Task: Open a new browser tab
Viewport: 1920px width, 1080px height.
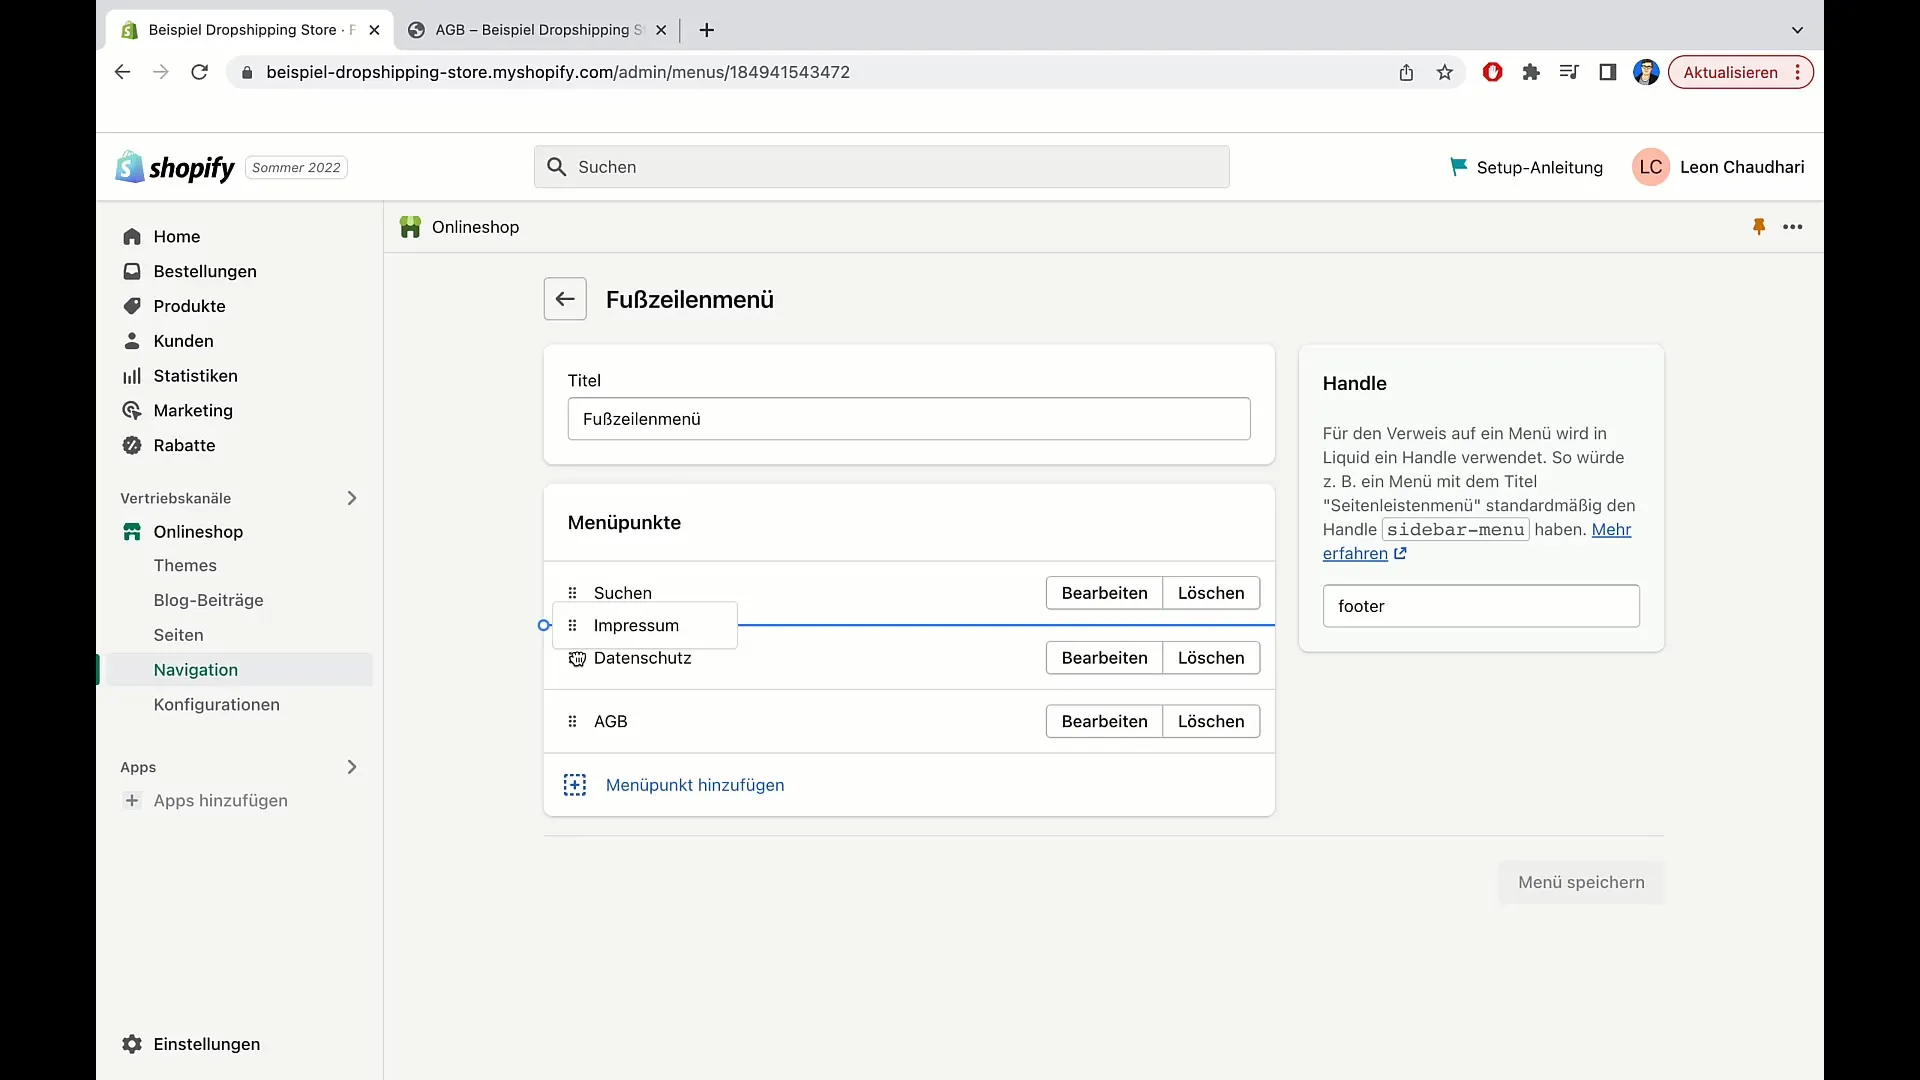Action: coord(706,30)
